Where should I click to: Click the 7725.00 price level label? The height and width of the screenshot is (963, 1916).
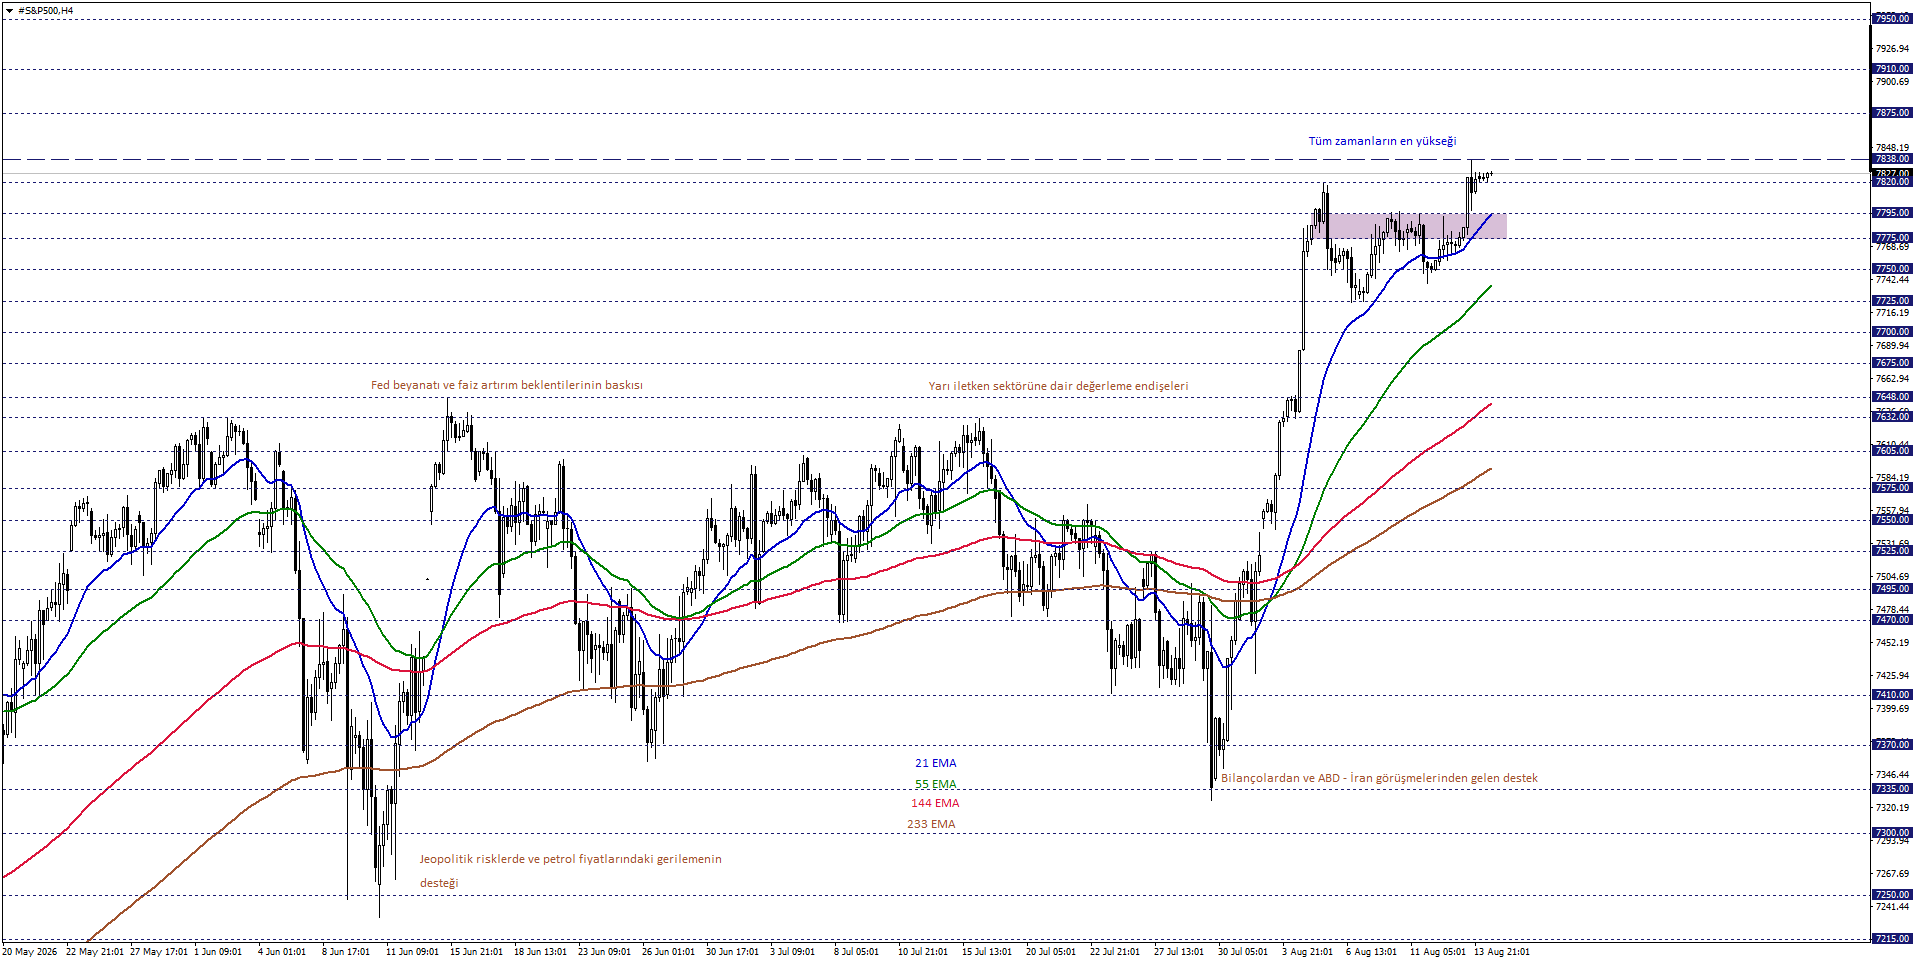(1892, 301)
